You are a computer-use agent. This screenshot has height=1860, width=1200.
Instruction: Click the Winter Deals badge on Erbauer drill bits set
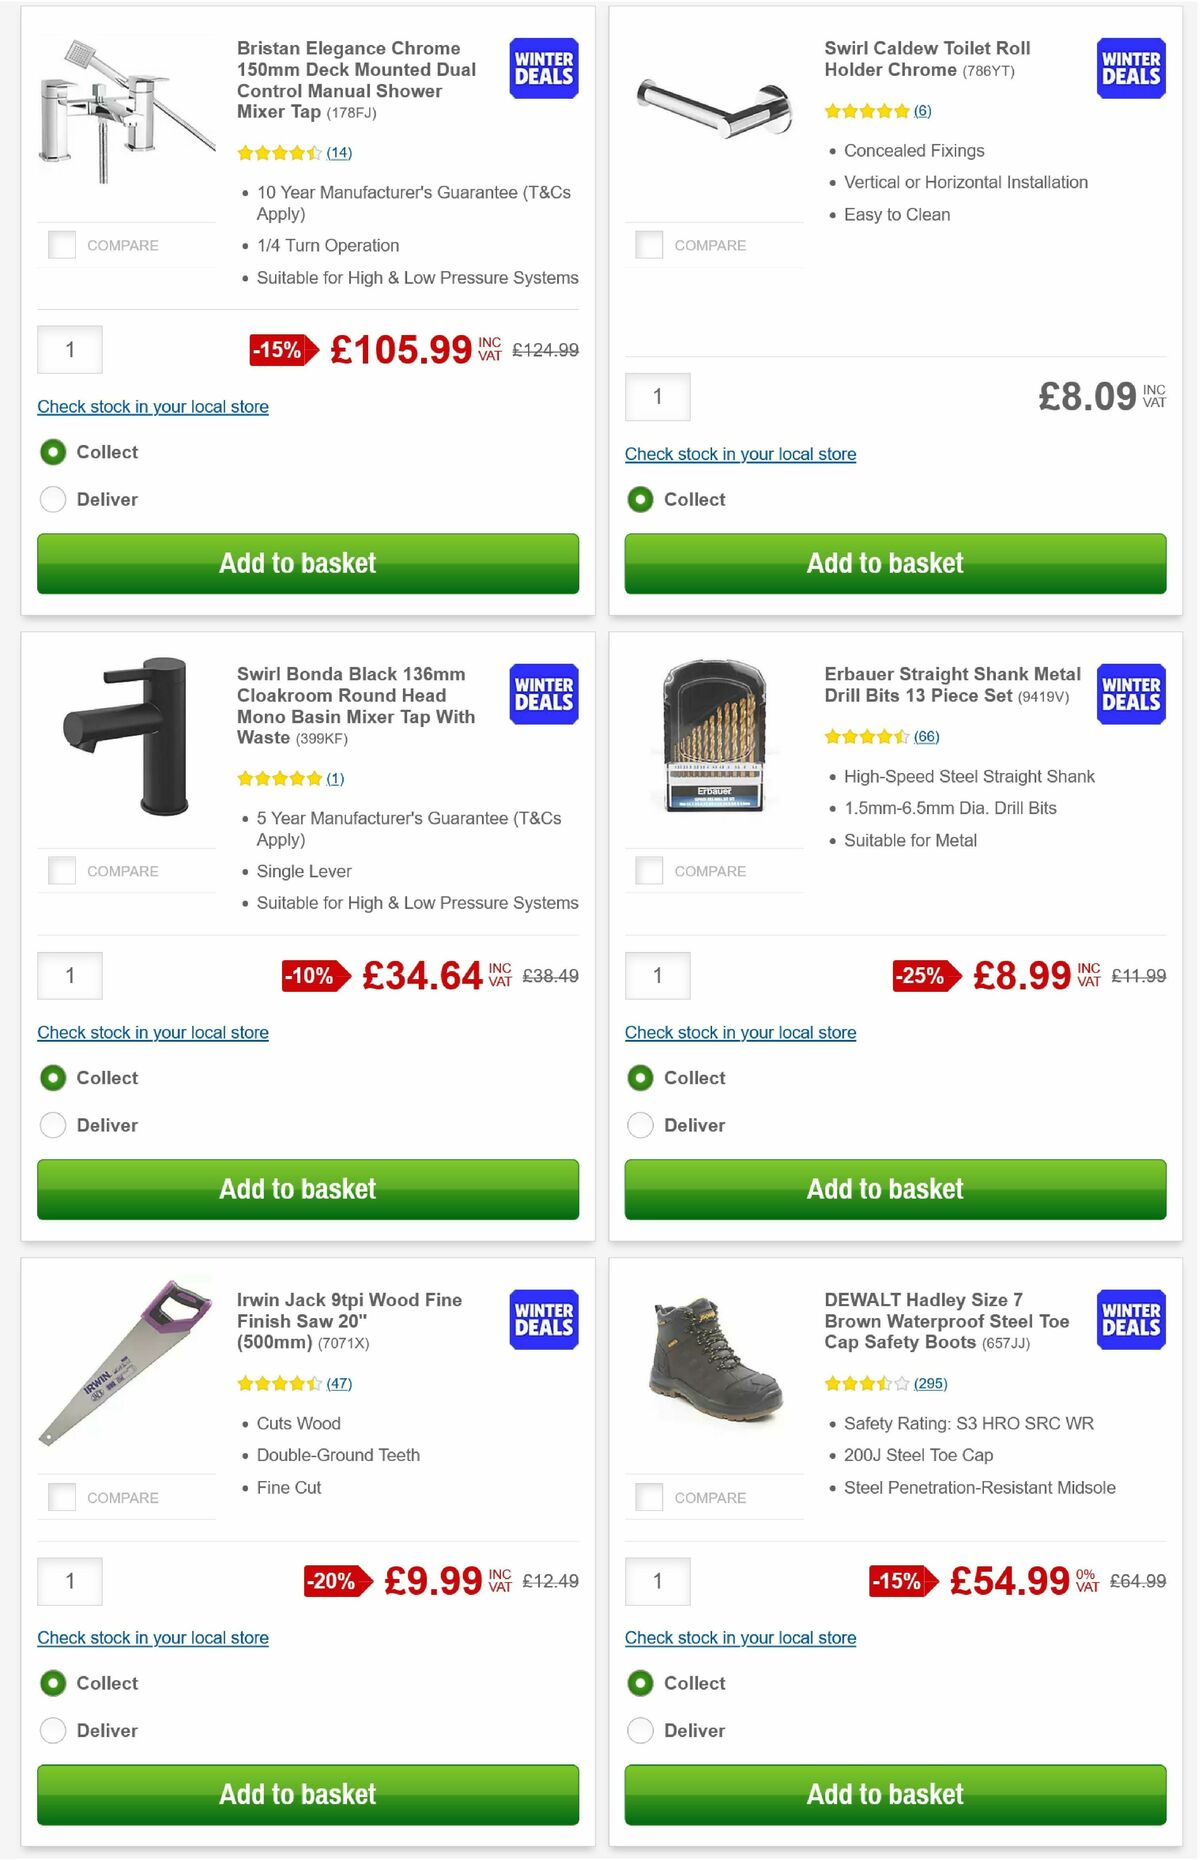click(x=1130, y=693)
